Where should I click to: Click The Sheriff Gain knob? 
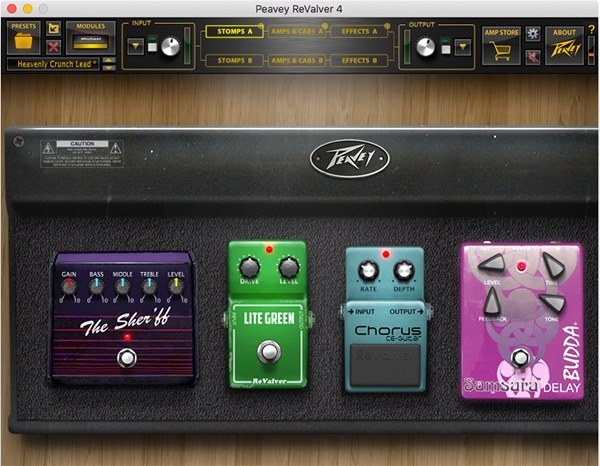point(69,287)
